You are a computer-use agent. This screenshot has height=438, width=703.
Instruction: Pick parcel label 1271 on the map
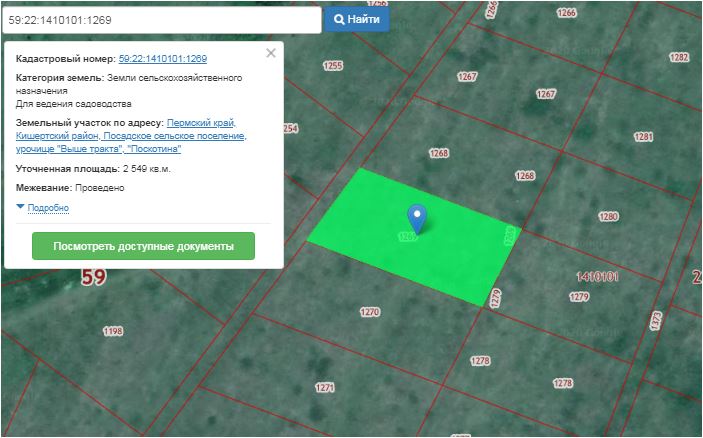coord(325,387)
